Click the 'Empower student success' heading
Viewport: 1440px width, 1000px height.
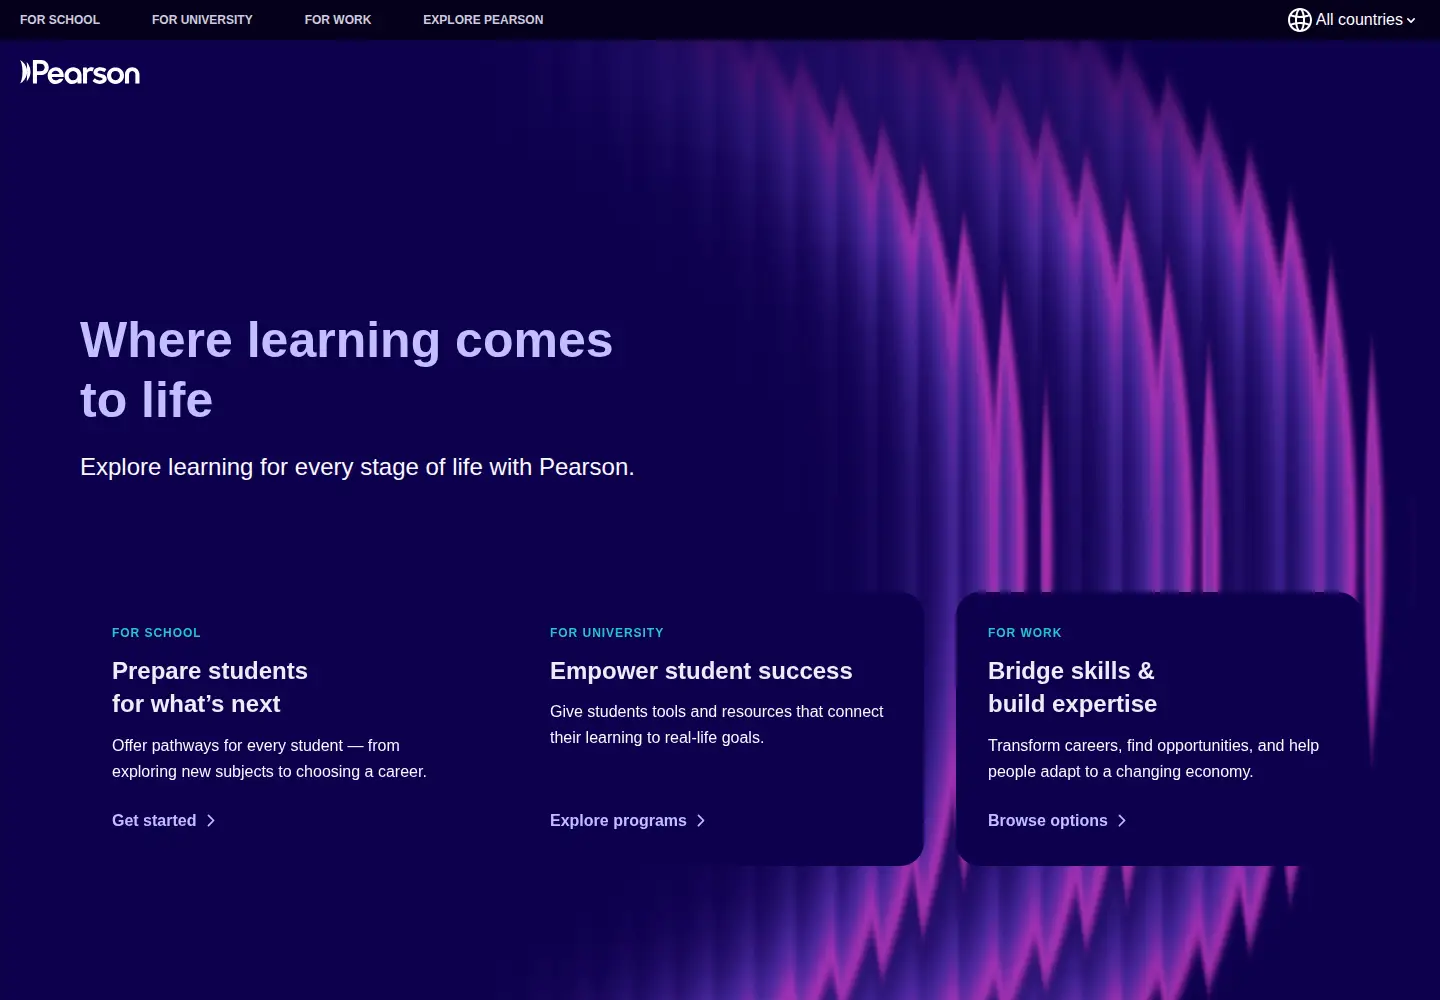(x=701, y=671)
